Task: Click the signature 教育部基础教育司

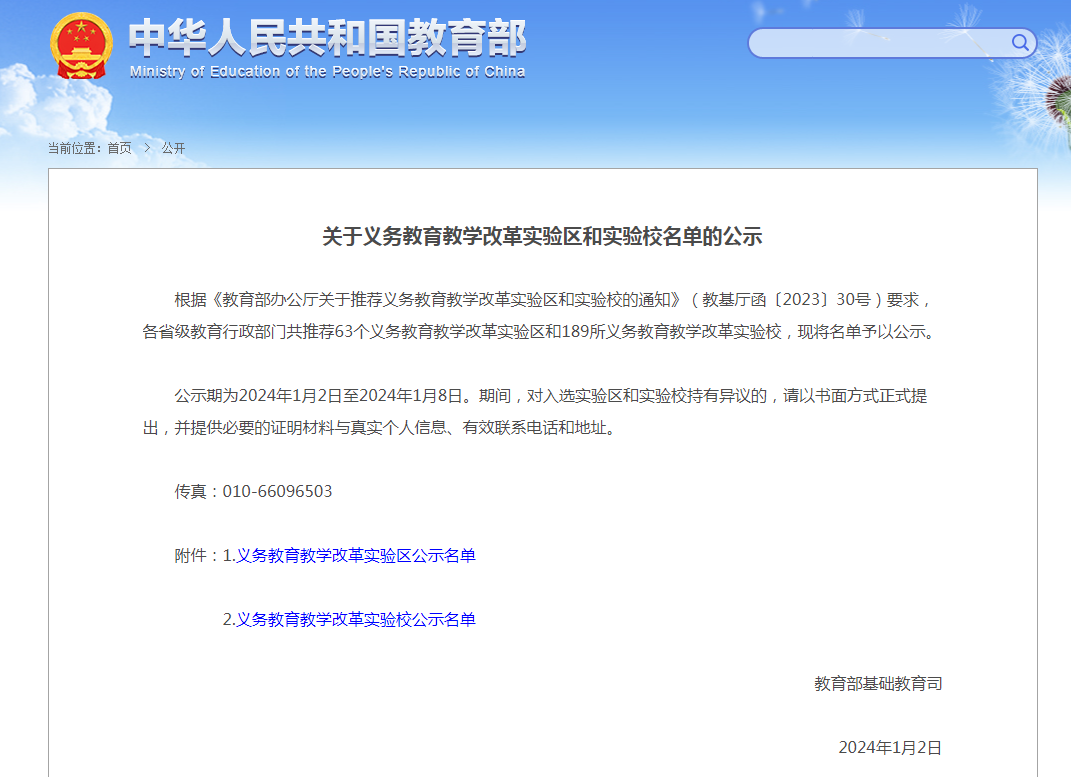Action: pos(878,683)
